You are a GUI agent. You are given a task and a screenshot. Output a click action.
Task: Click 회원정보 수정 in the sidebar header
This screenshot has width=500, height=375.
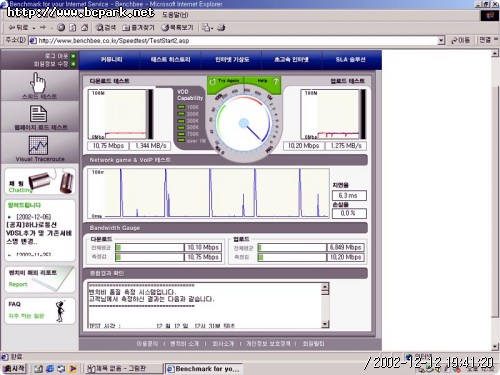(51, 63)
